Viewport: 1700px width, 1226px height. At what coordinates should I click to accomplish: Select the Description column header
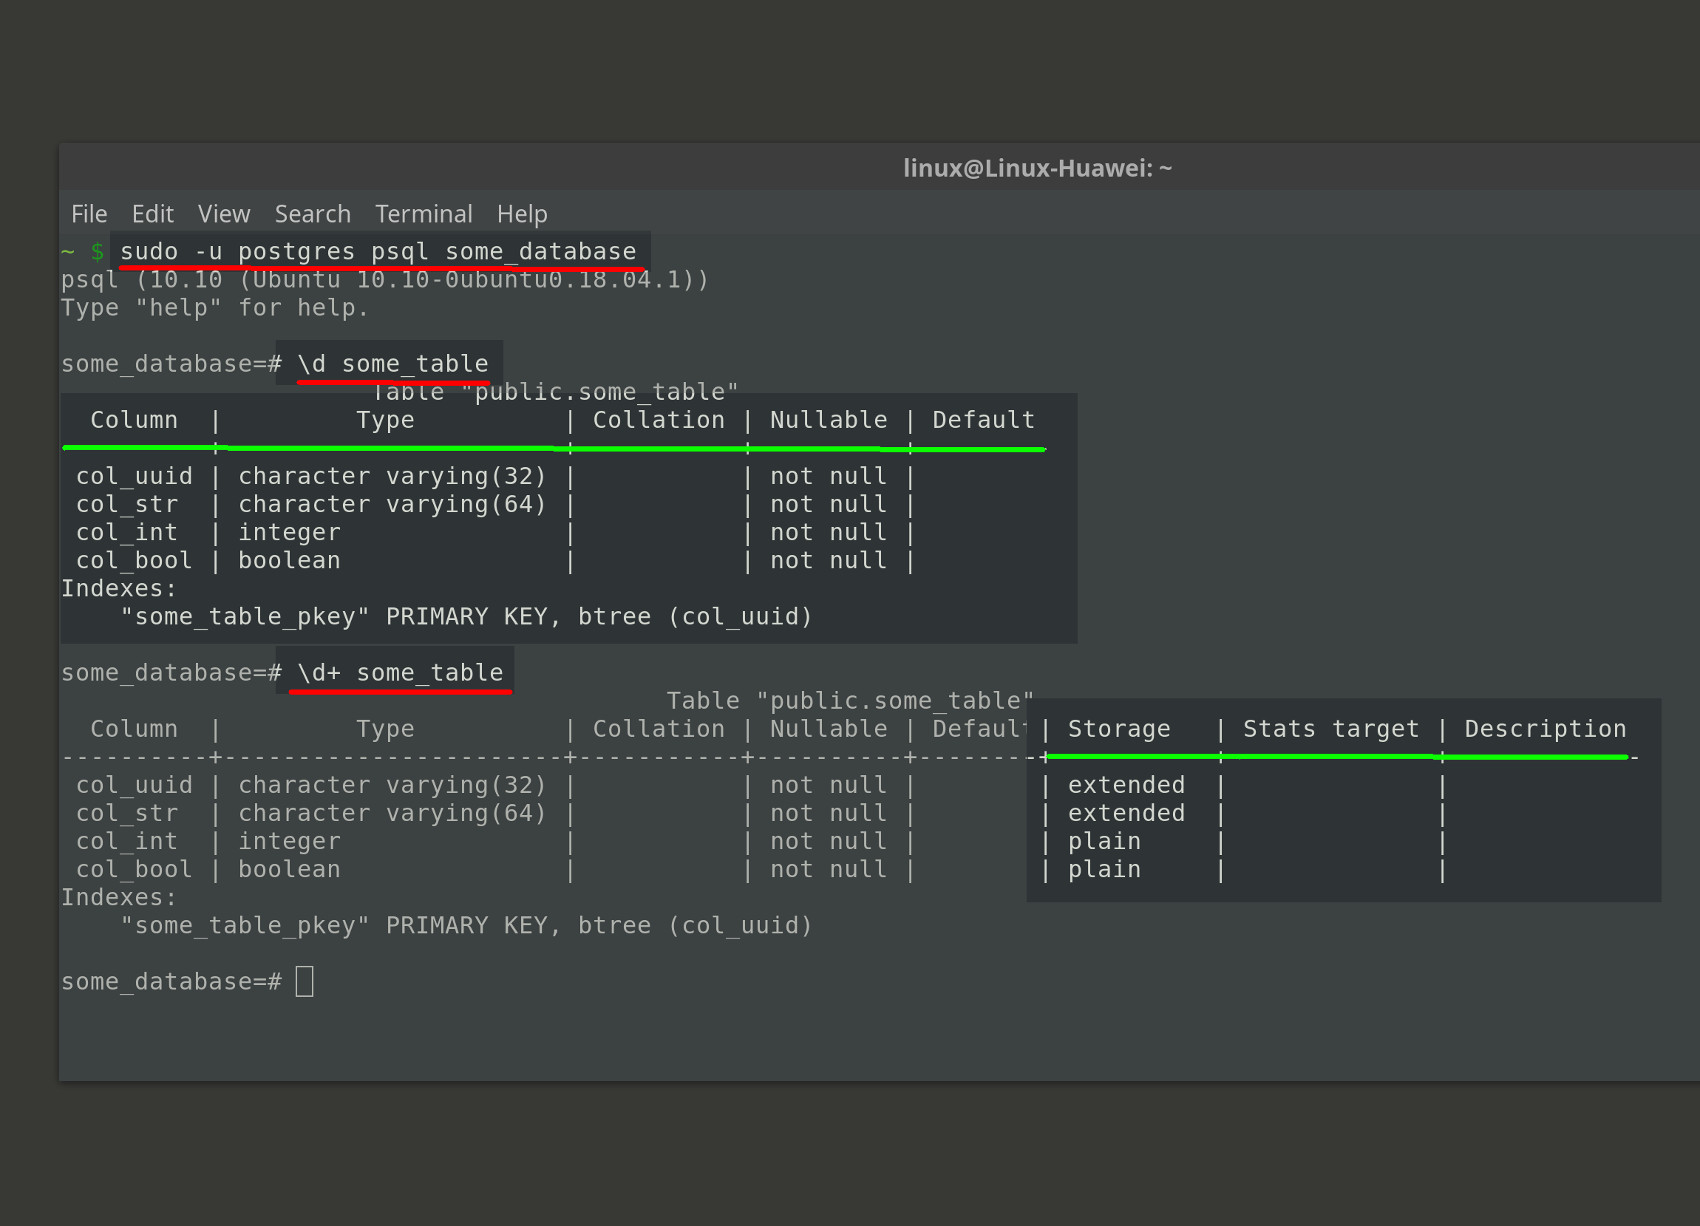(1544, 729)
